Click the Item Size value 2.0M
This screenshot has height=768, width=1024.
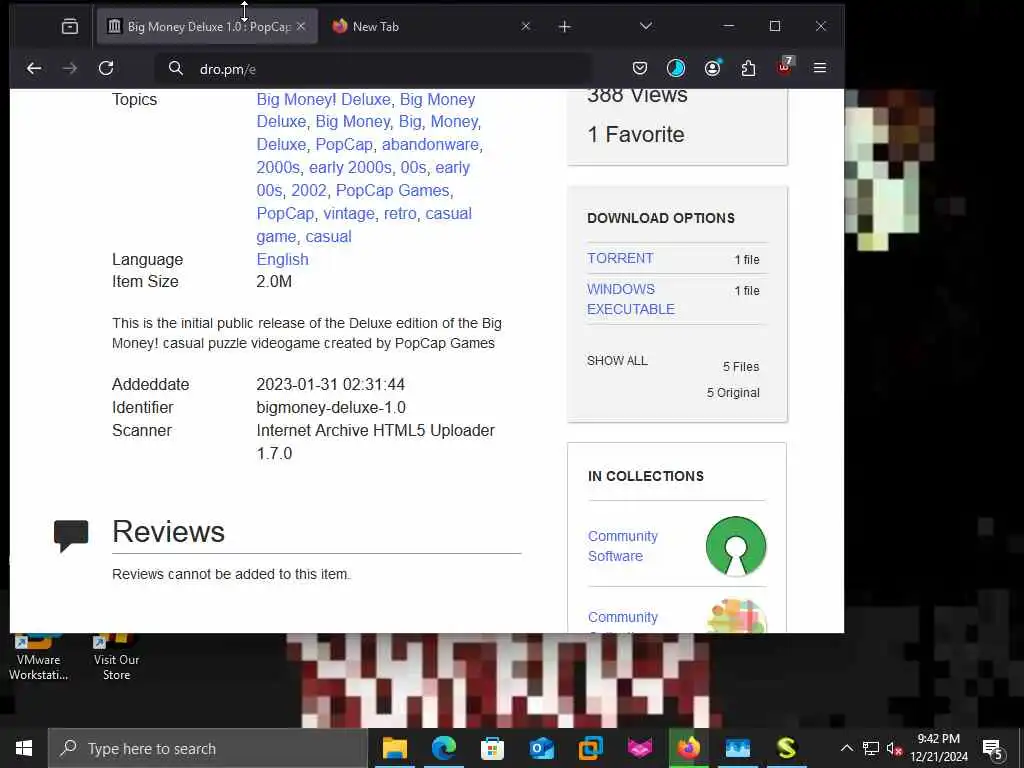(274, 281)
